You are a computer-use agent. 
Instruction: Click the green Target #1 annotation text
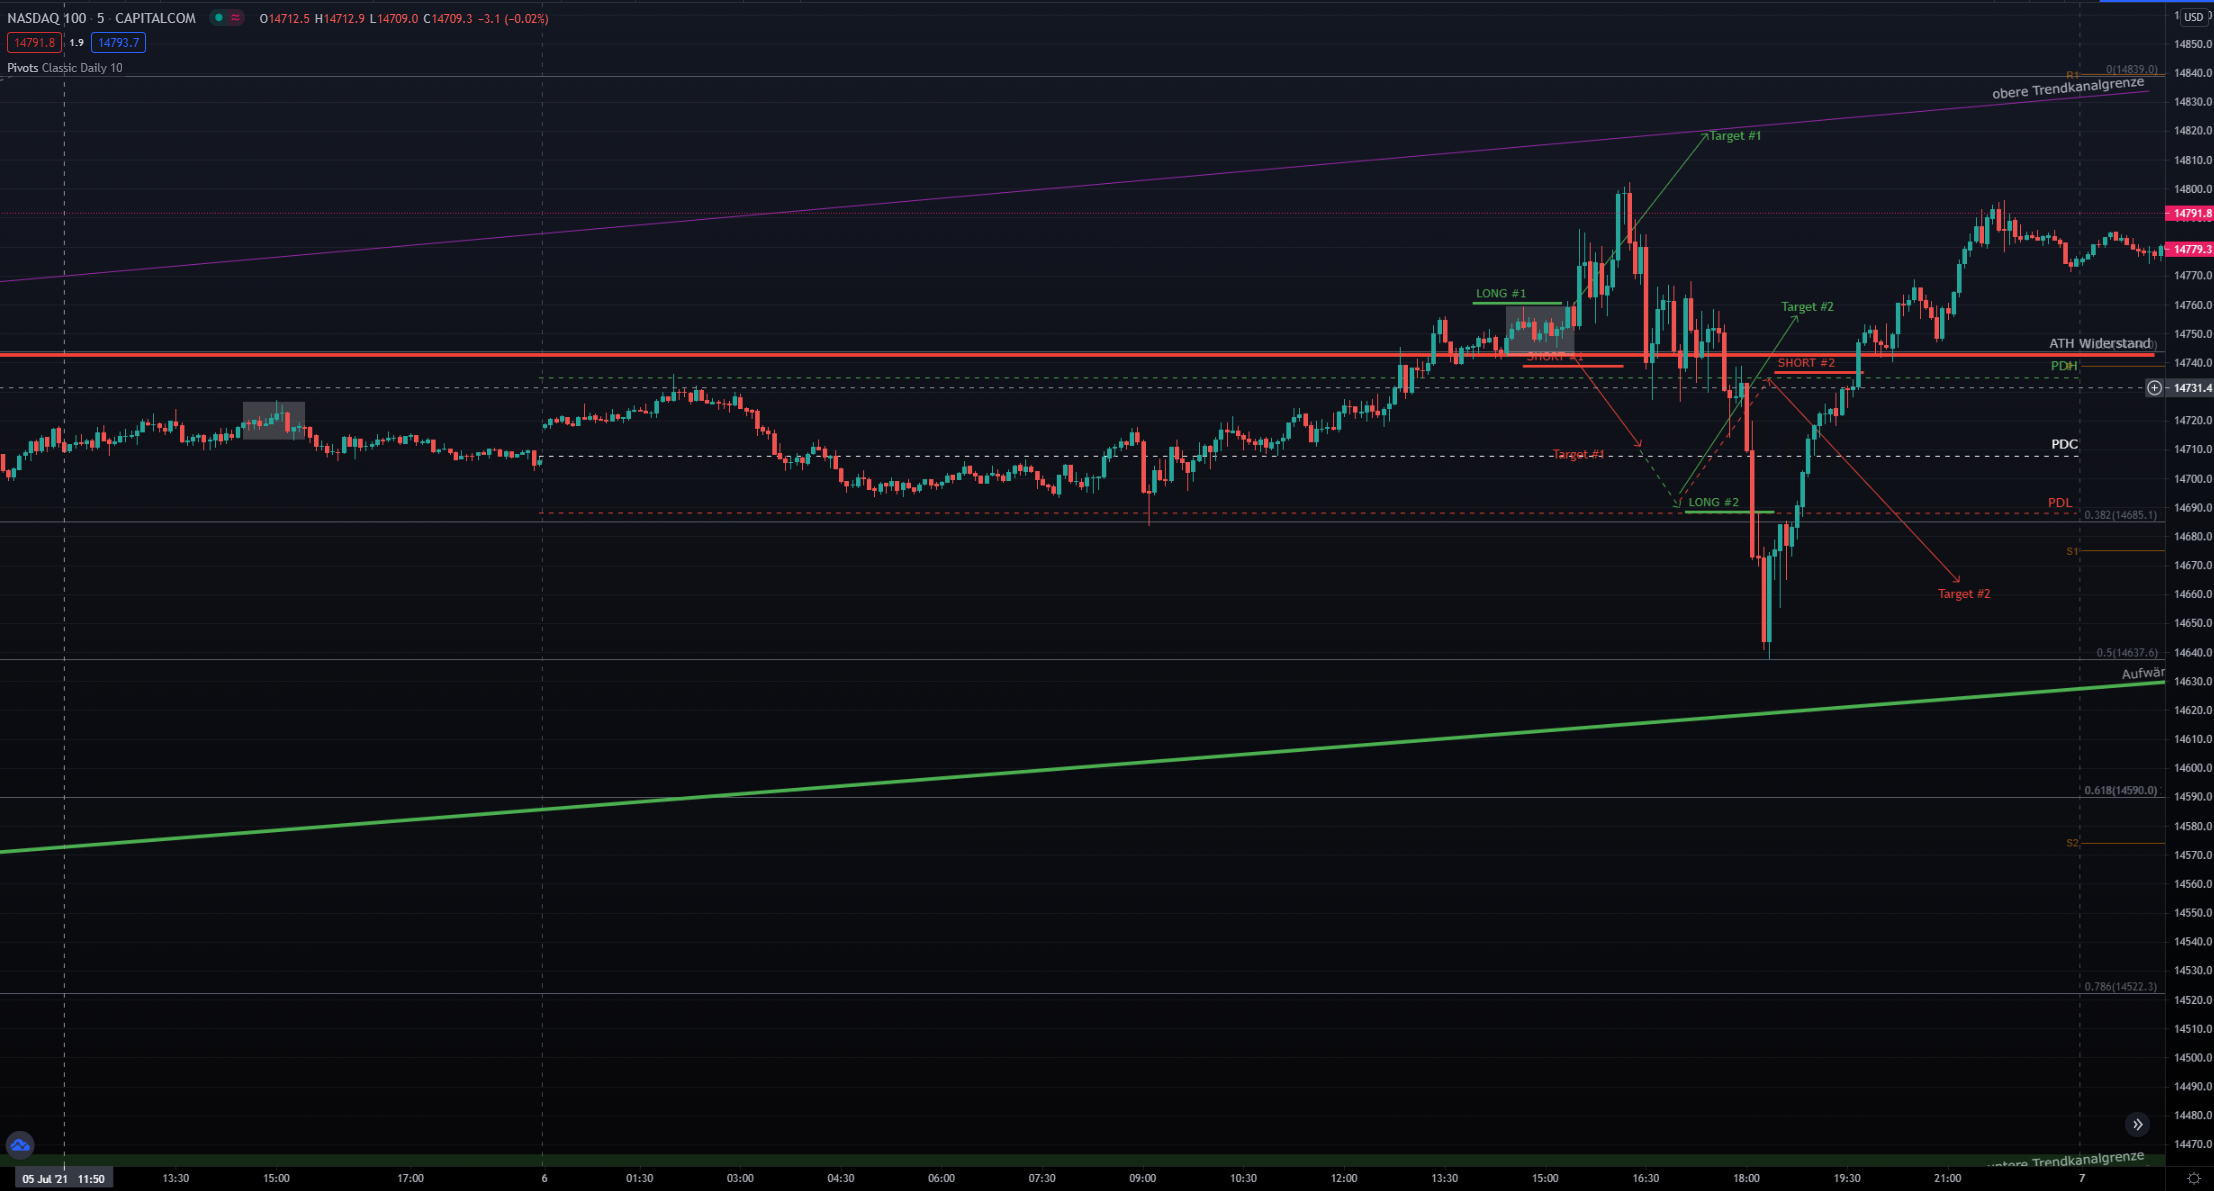pyautogui.click(x=1735, y=136)
